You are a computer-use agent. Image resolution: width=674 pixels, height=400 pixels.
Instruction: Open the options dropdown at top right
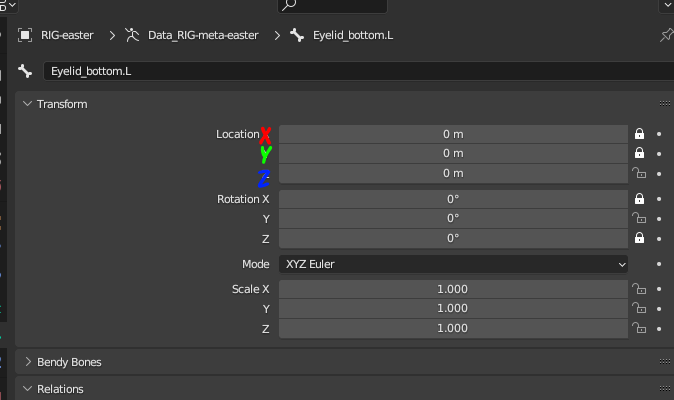667,5
